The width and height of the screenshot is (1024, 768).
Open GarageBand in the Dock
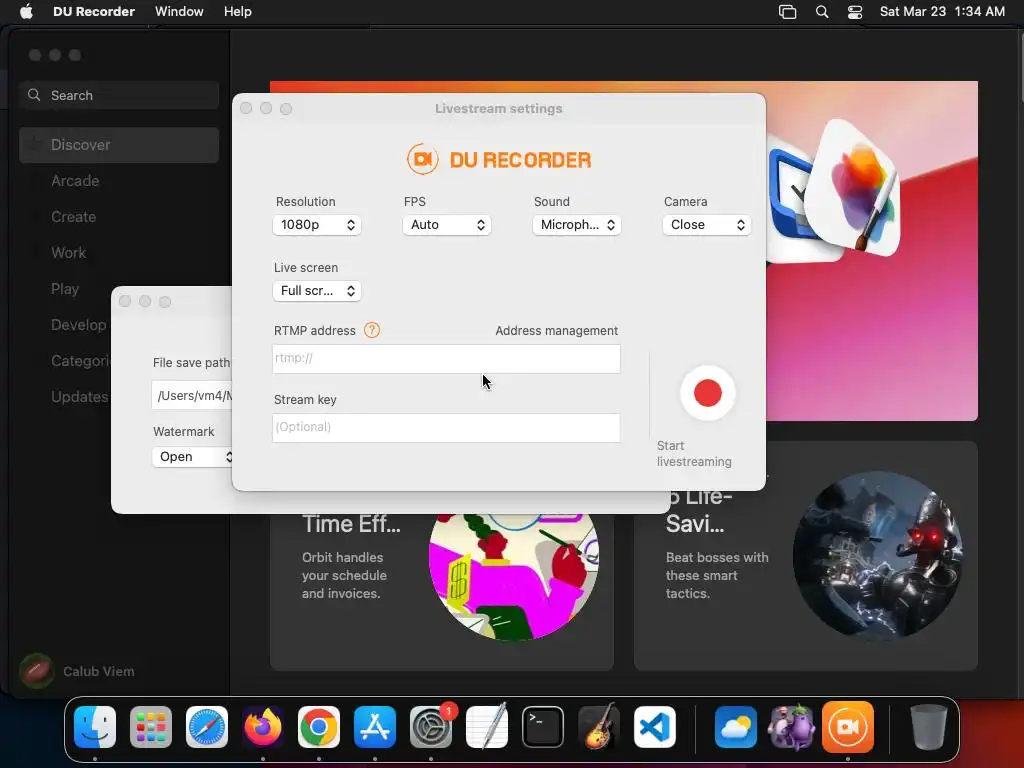599,727
